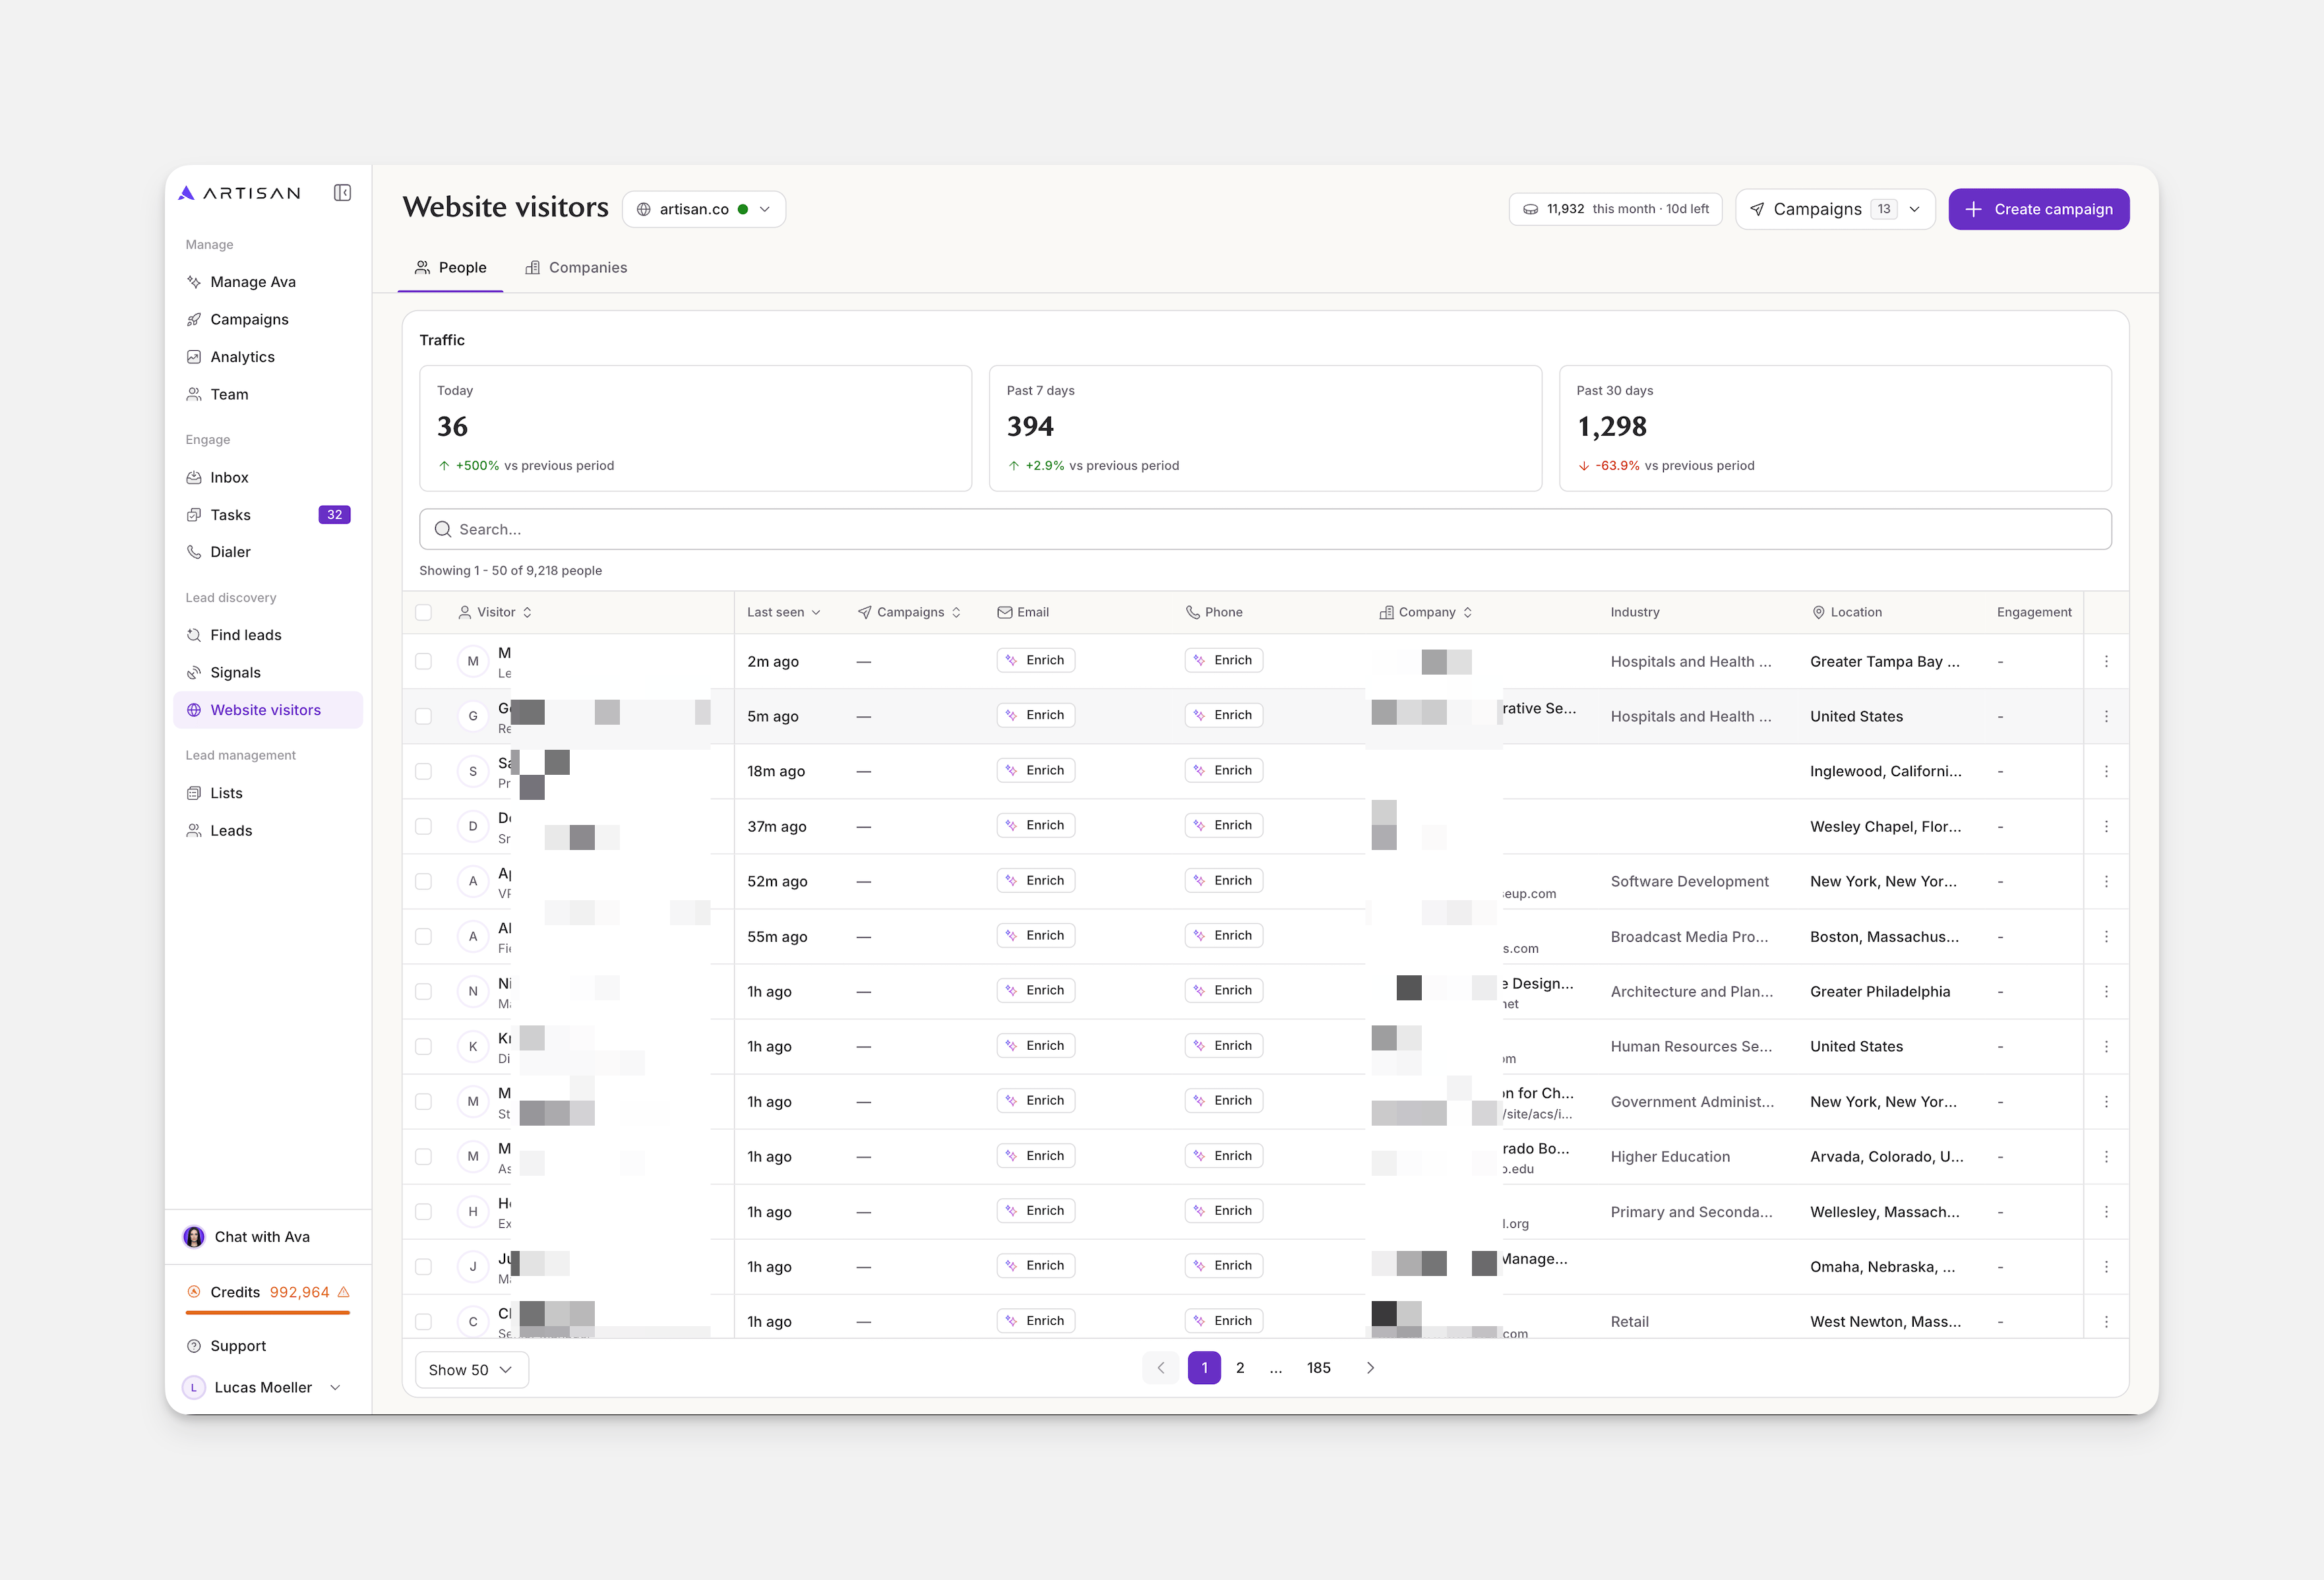Expand Campaigns 13 dropdown
This screenshot has width=2324, height=1580.
(x=1835, y=209)
